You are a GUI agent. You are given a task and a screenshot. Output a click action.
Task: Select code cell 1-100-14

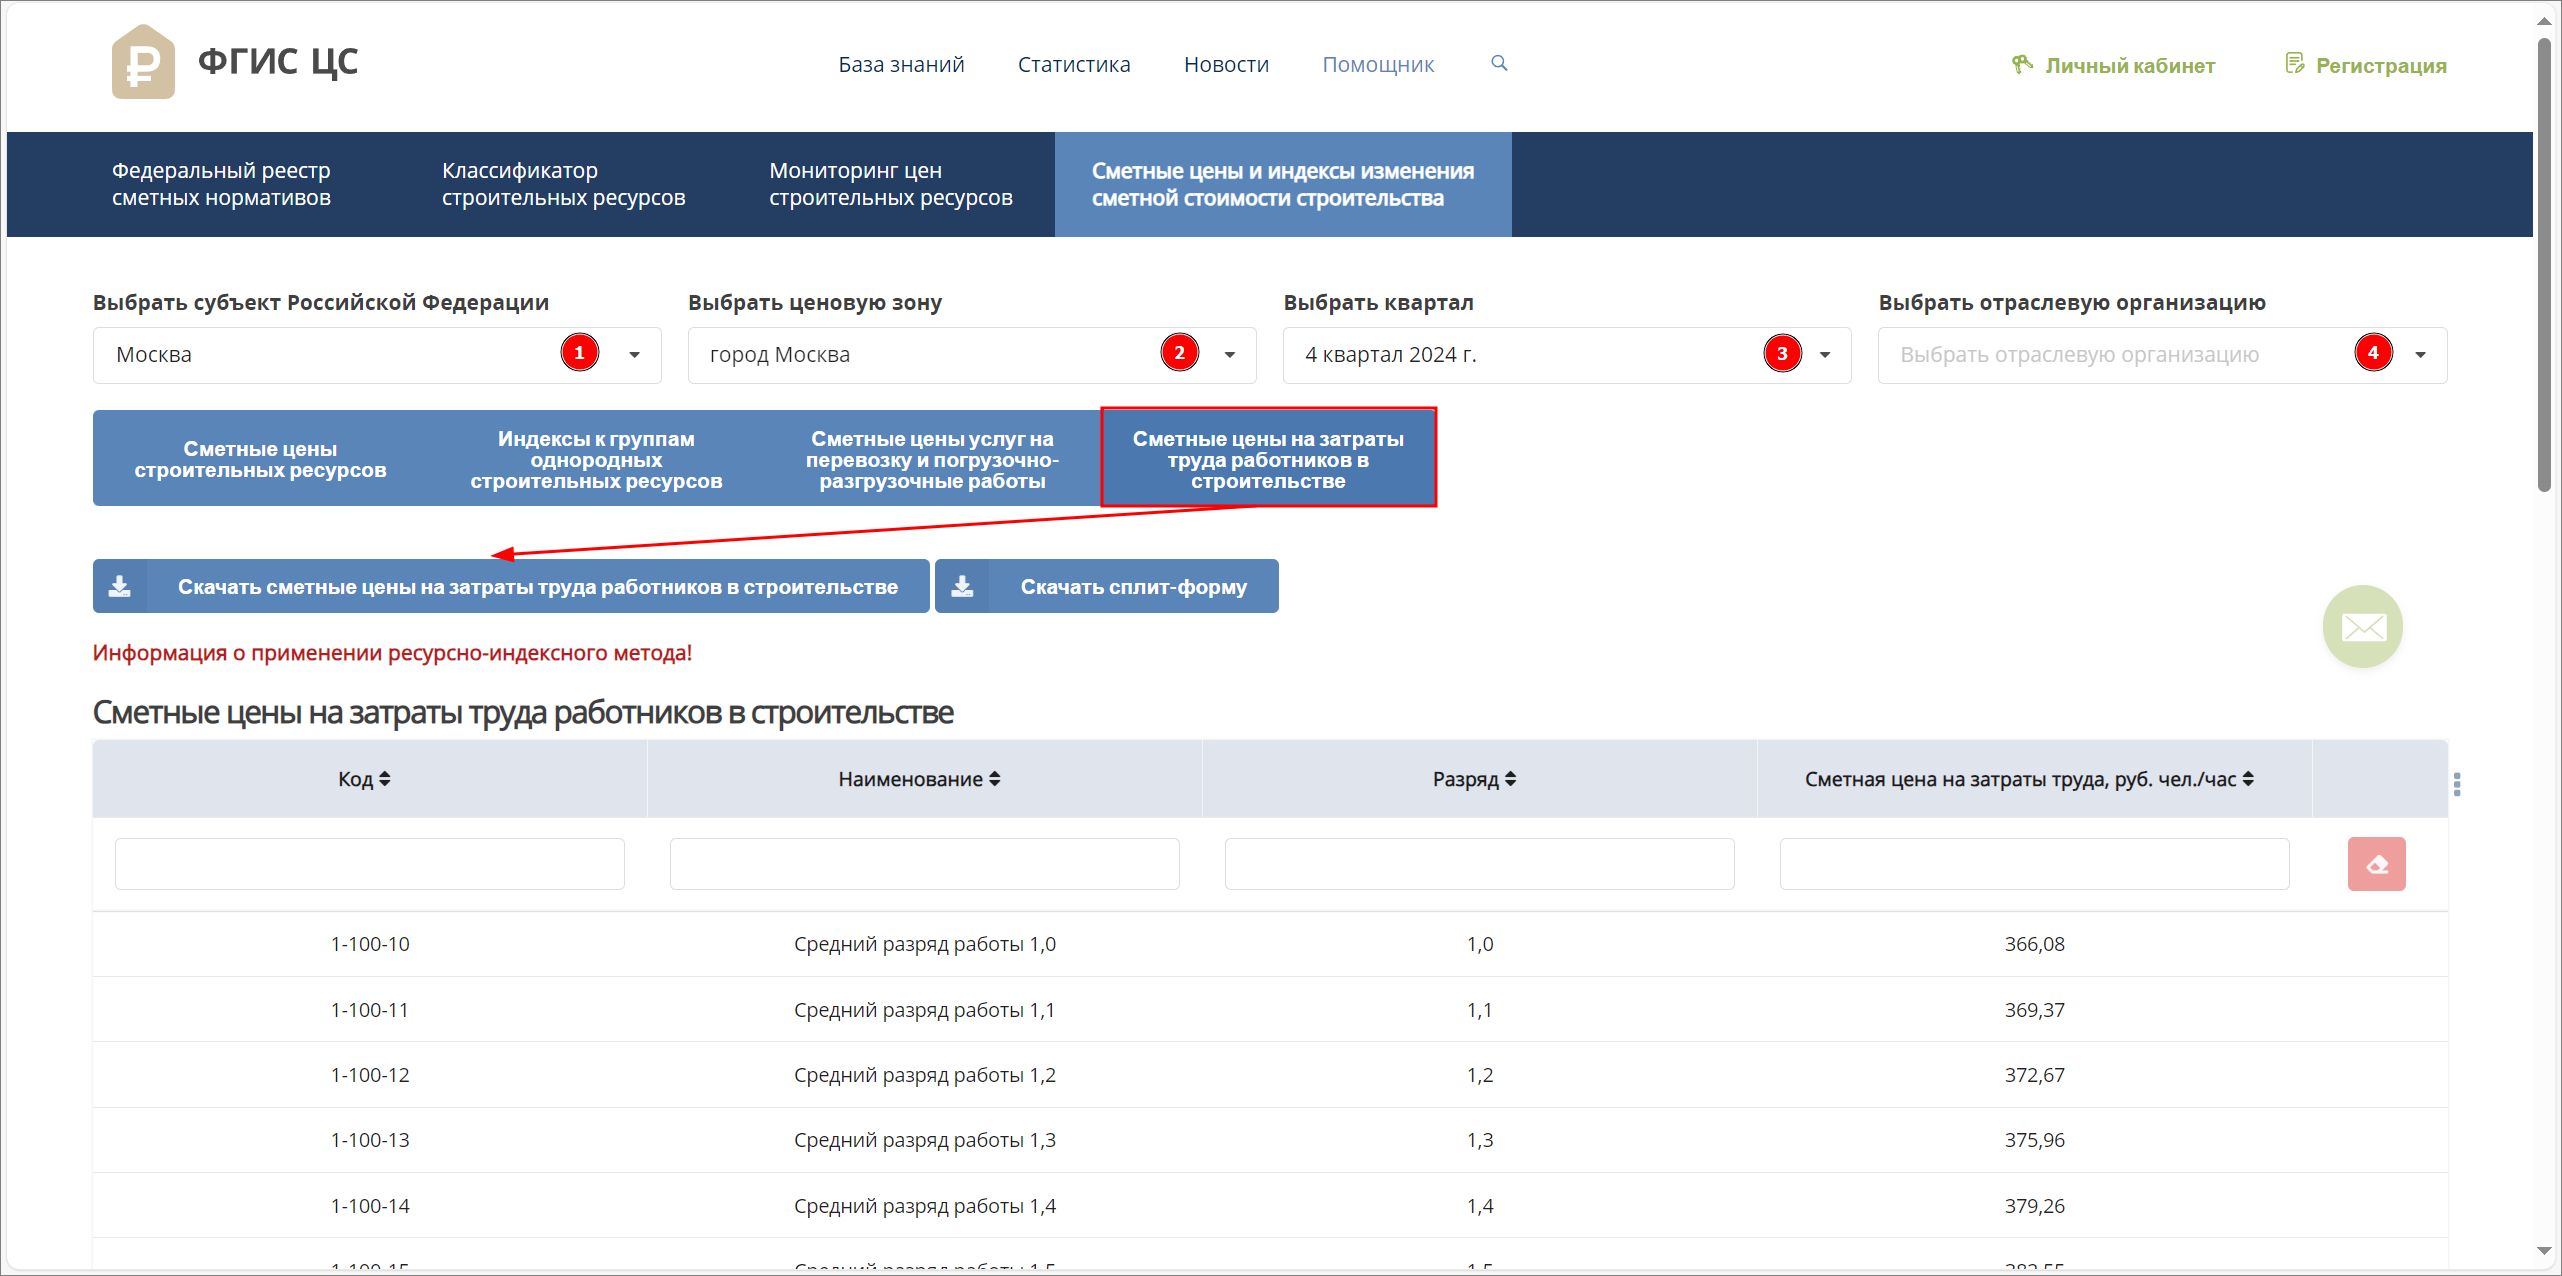tap(370, 1206)
